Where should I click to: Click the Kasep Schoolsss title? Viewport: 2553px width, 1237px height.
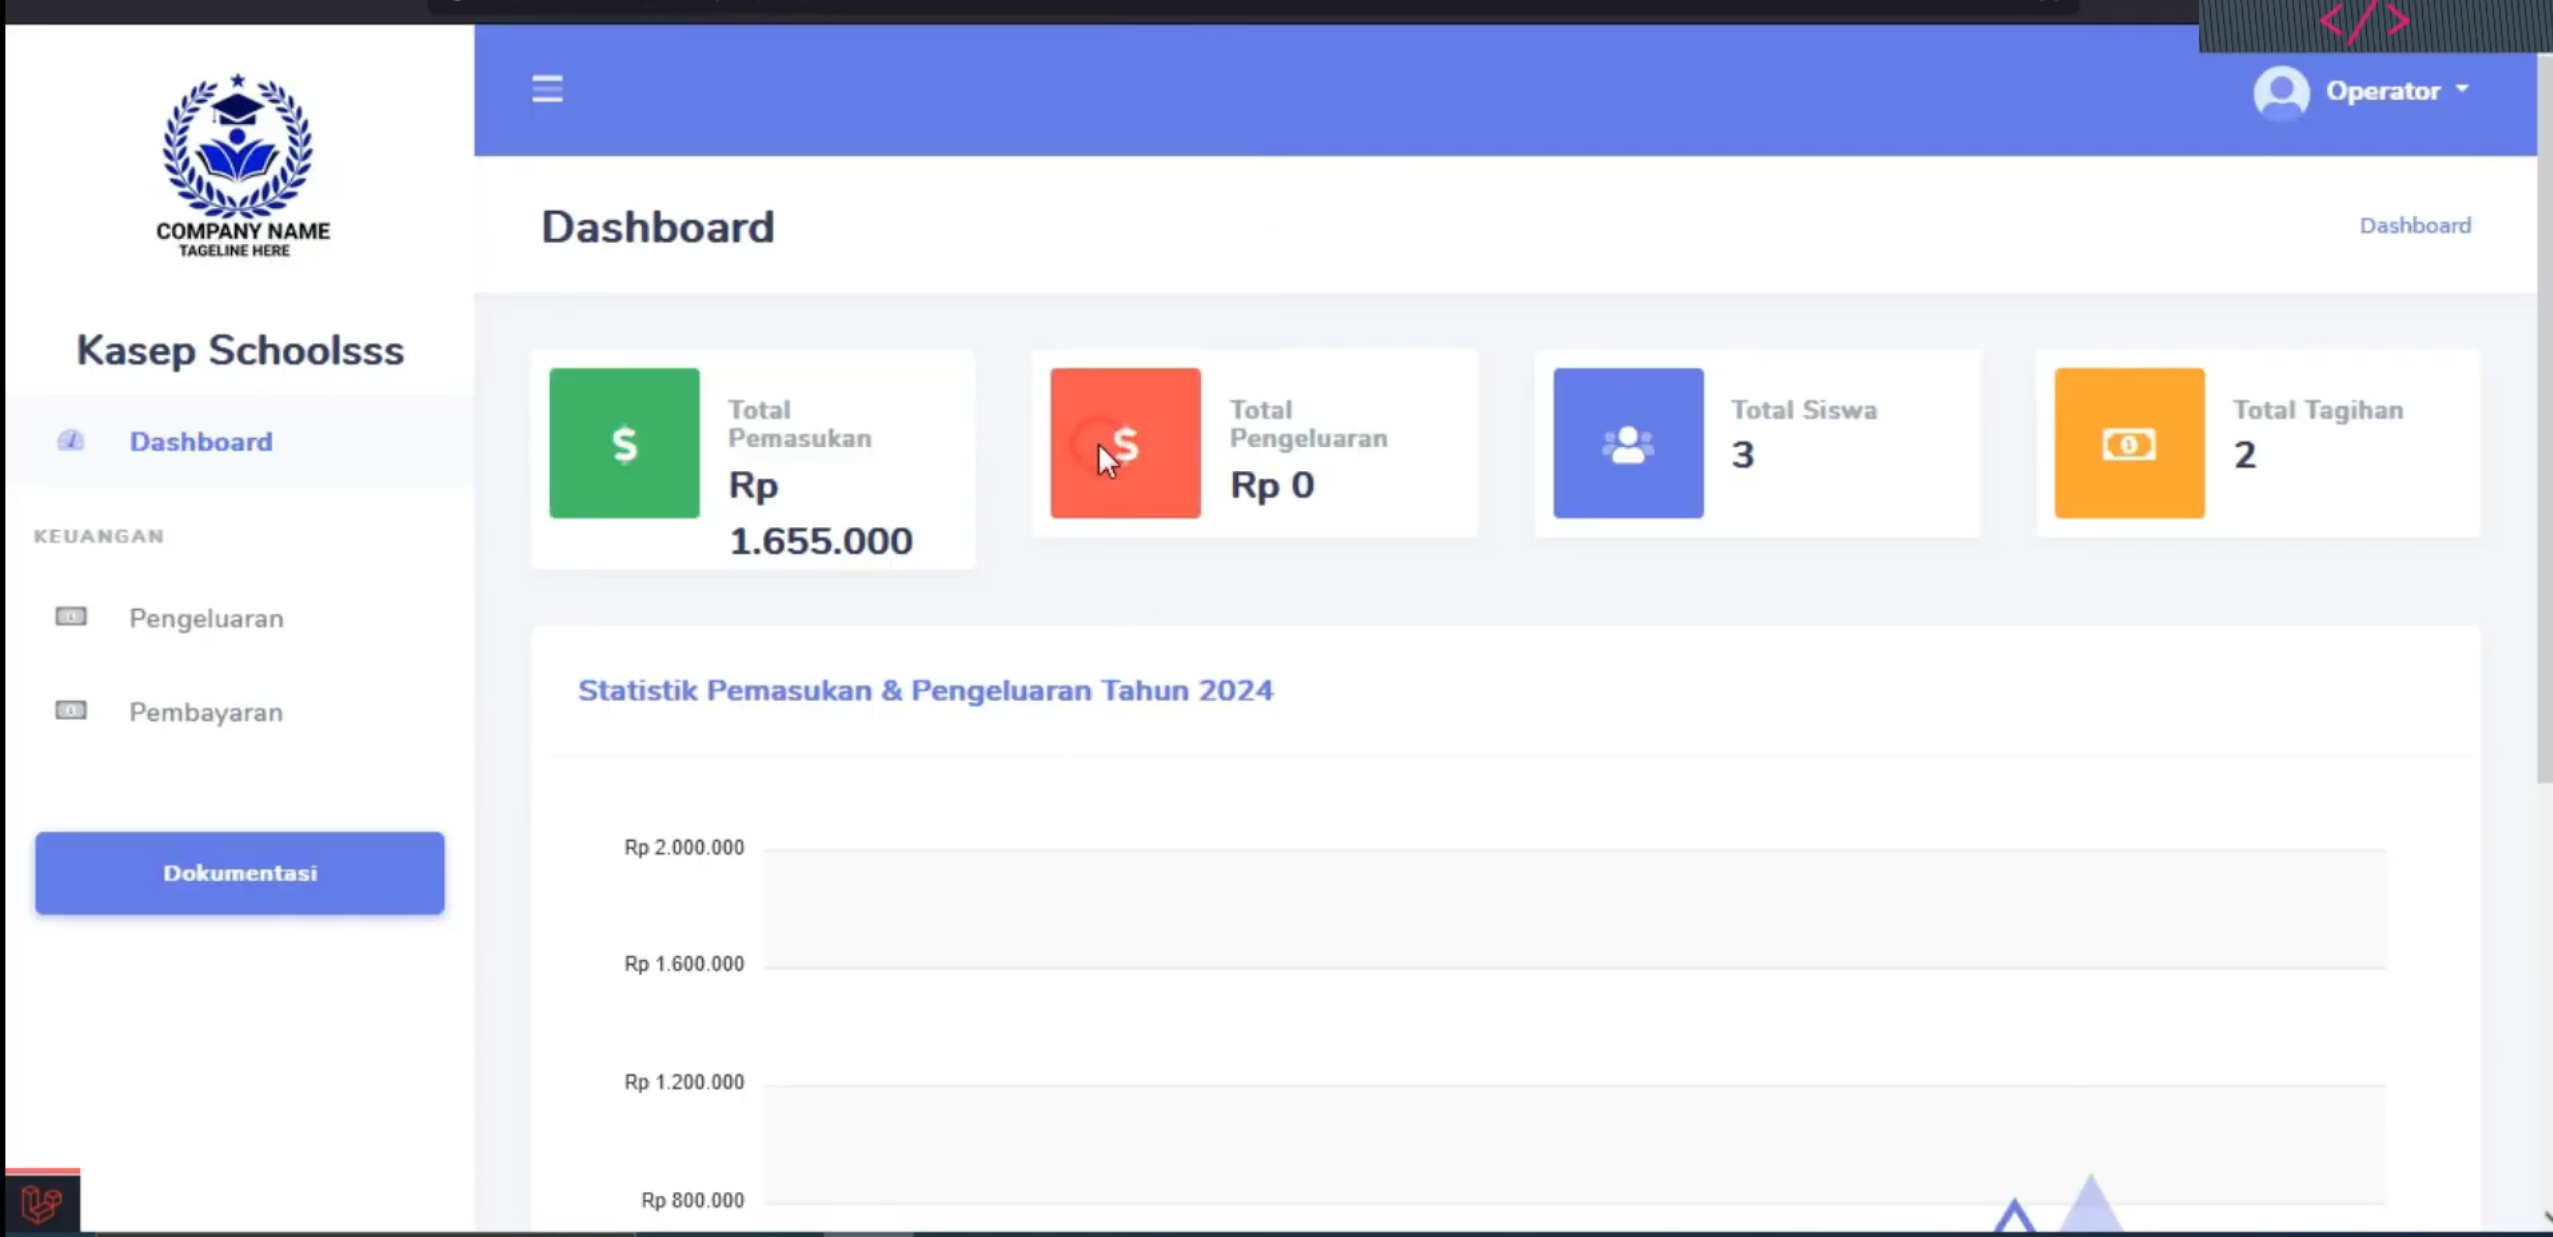pos(240,350)
